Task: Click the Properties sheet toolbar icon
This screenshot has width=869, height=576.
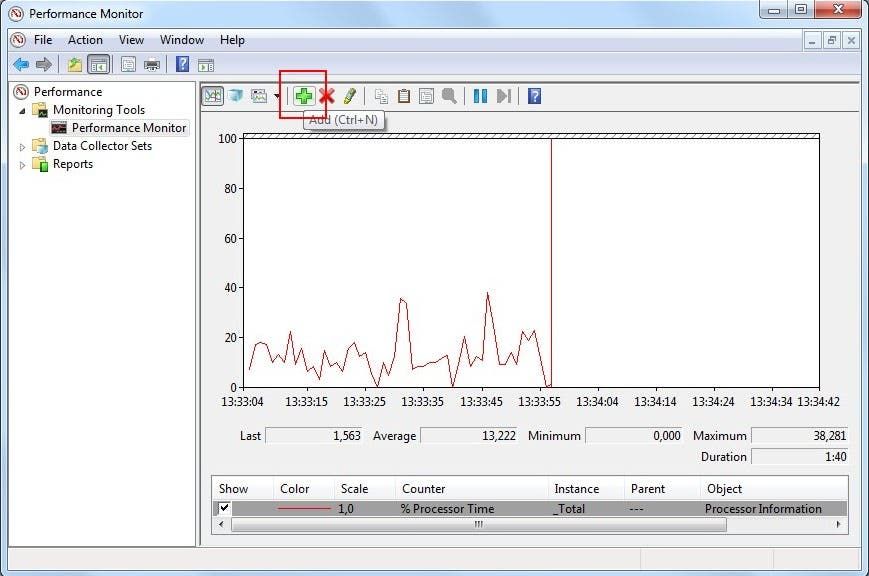Action: point(129,65)
